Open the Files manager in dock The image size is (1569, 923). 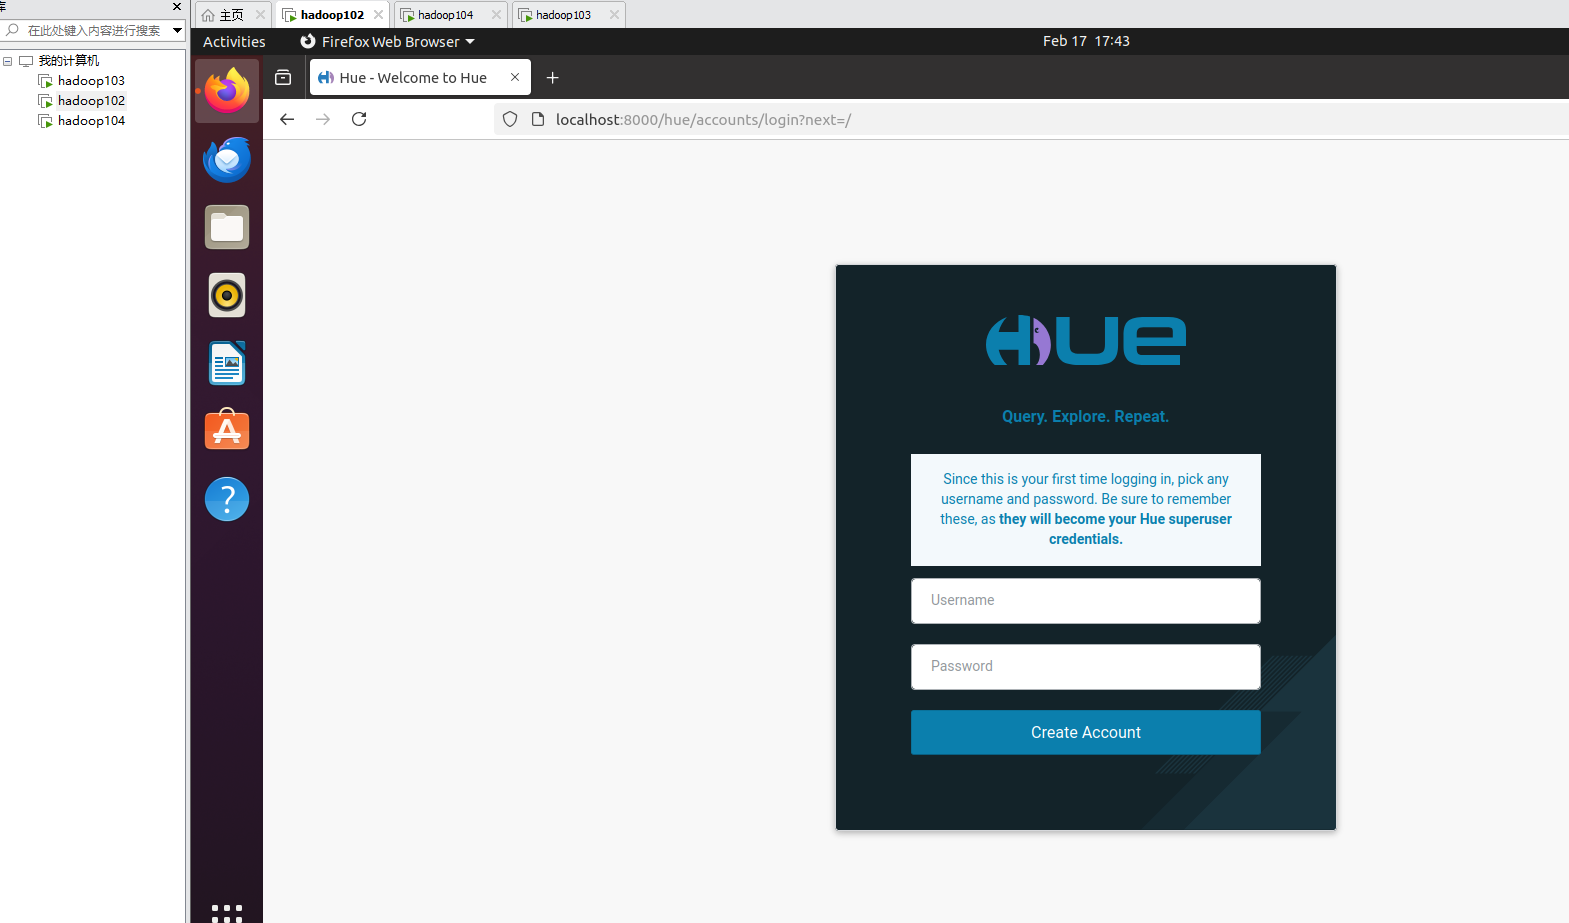coord(227,227)
